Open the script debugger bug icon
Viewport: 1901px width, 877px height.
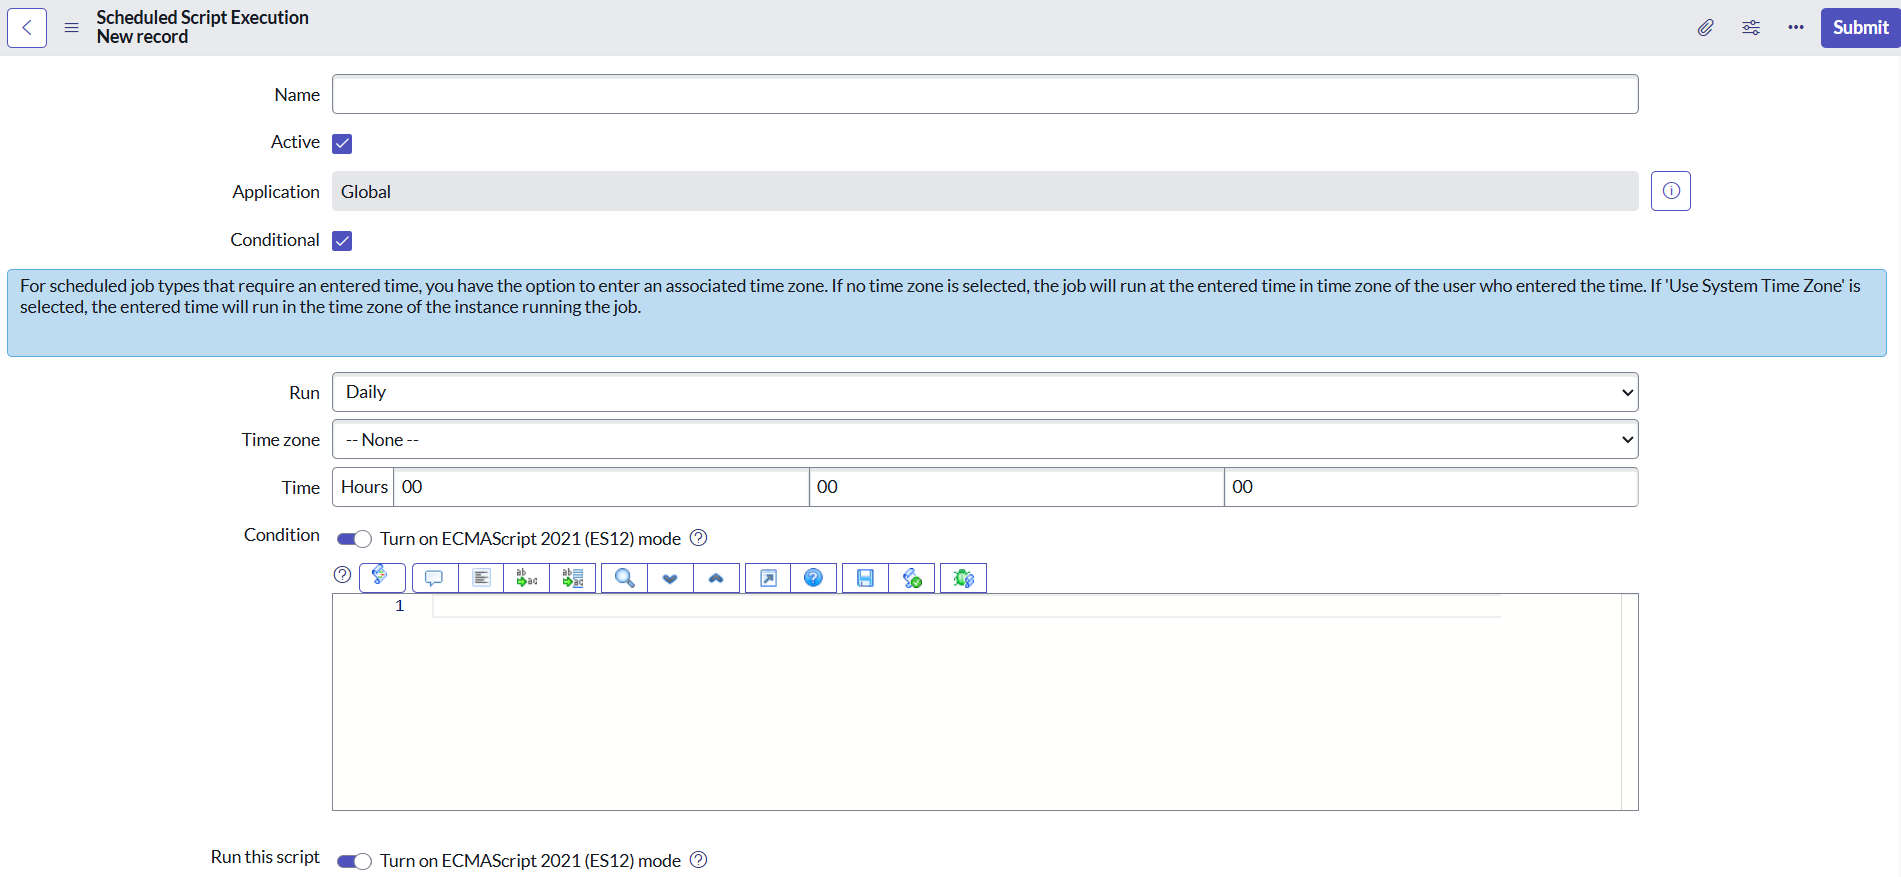[964, 578]
